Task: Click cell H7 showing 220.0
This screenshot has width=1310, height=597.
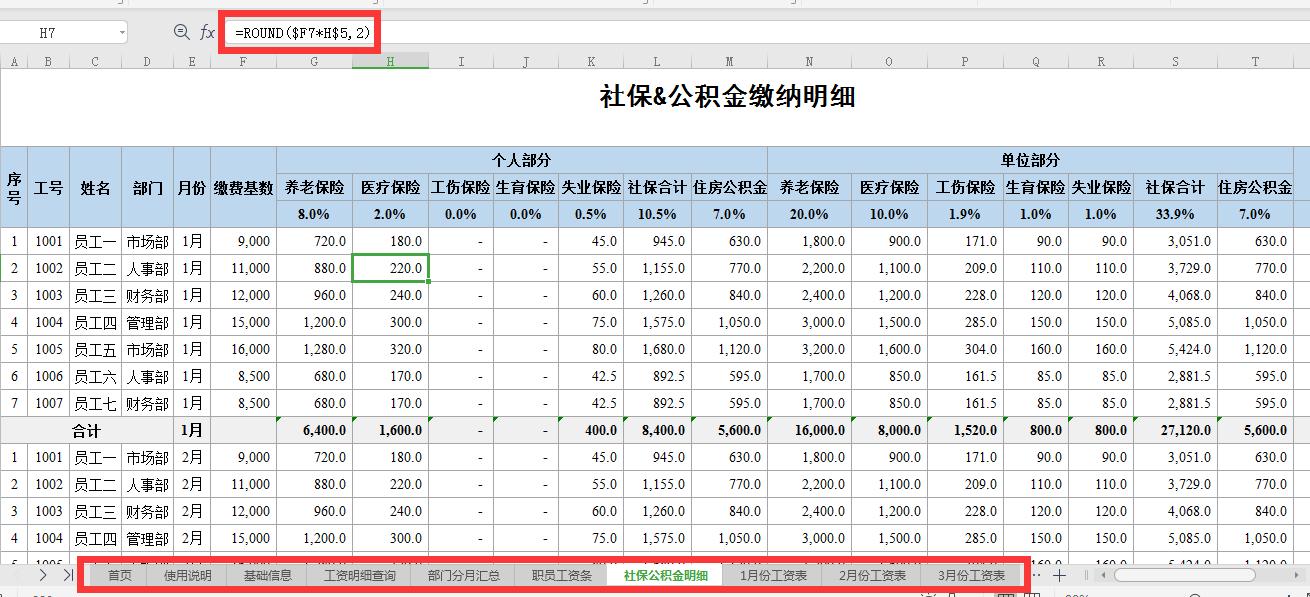Action: point(389,268)
